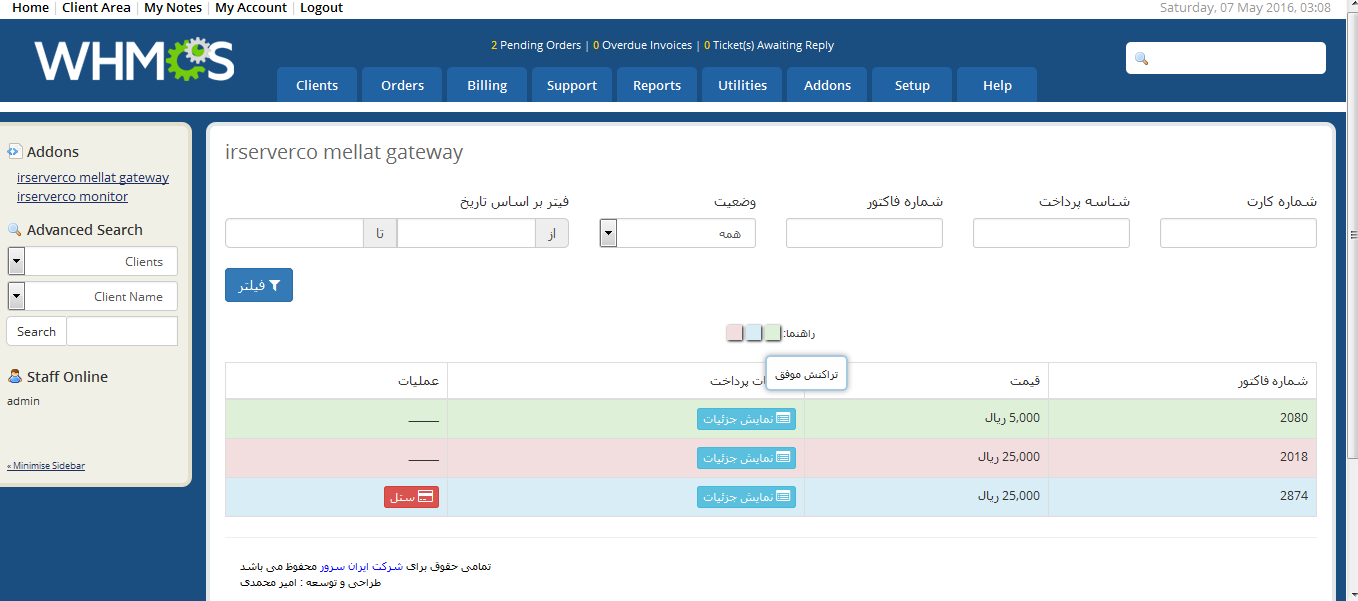Click the WHMCS logo
Image resolution: width=1358 pixels, height=601 pixels.
(x=135, y=60)
